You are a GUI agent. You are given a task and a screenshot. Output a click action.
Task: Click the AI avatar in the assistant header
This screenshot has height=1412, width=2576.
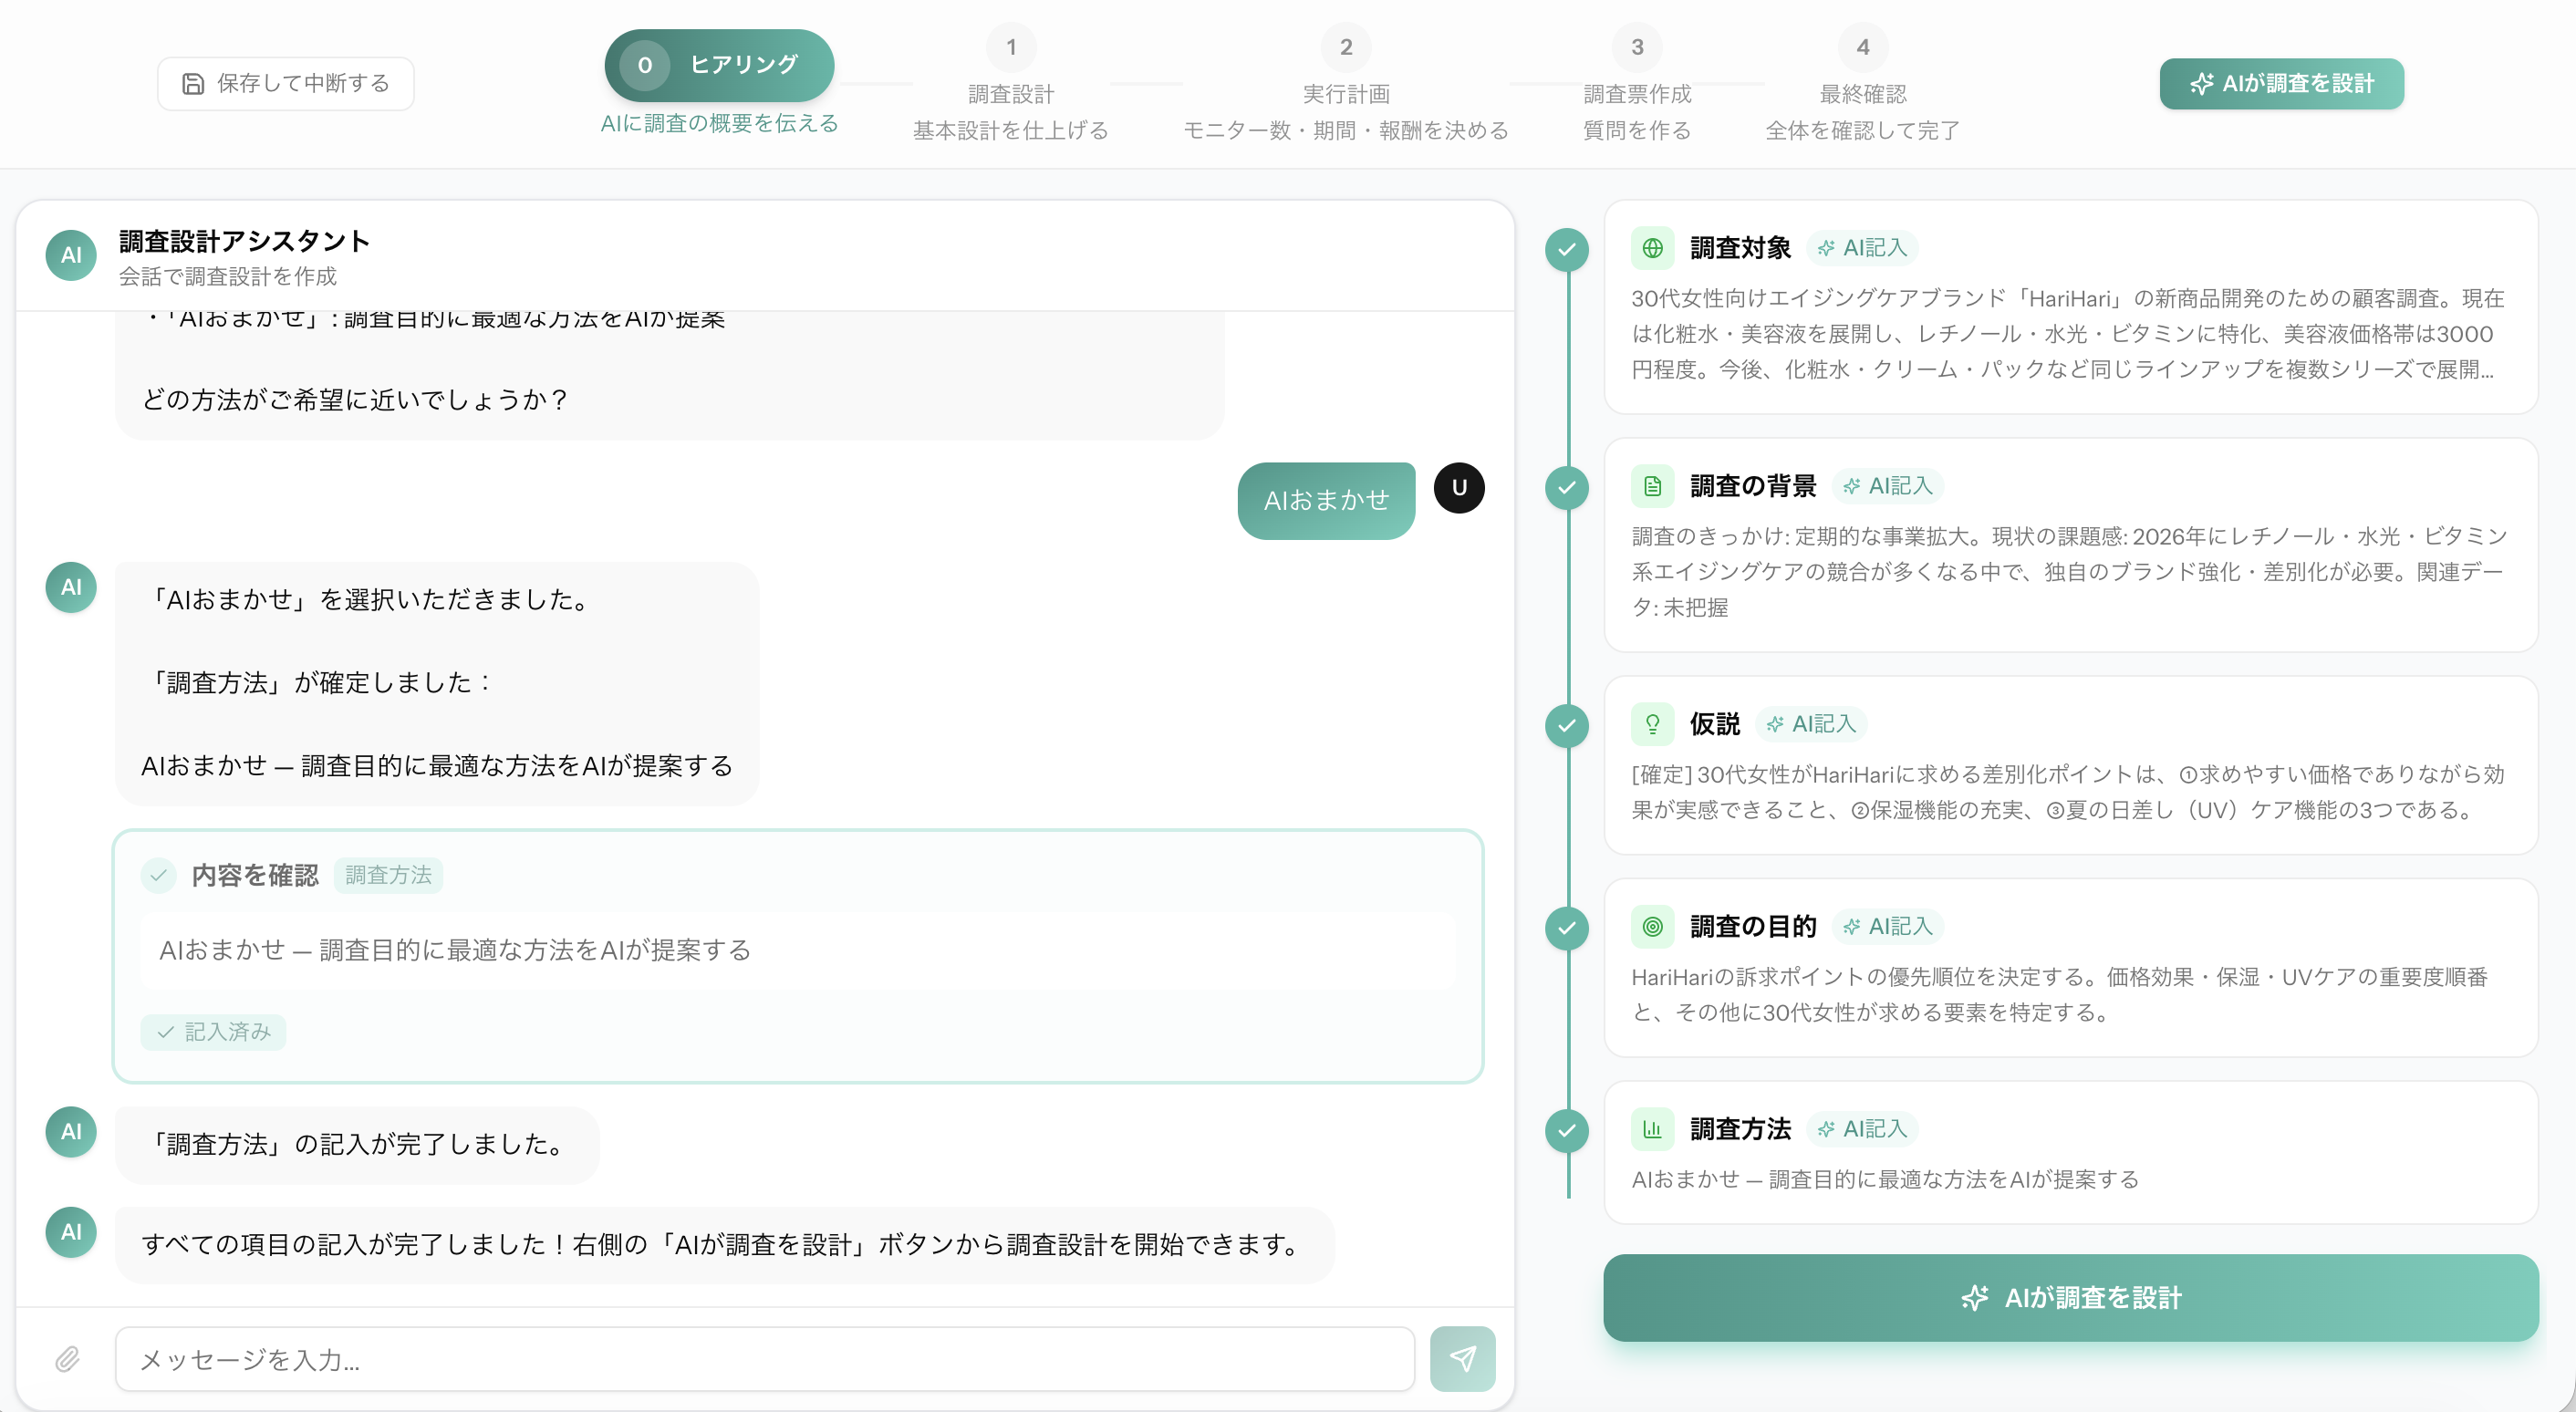click(x=71, y=255)
